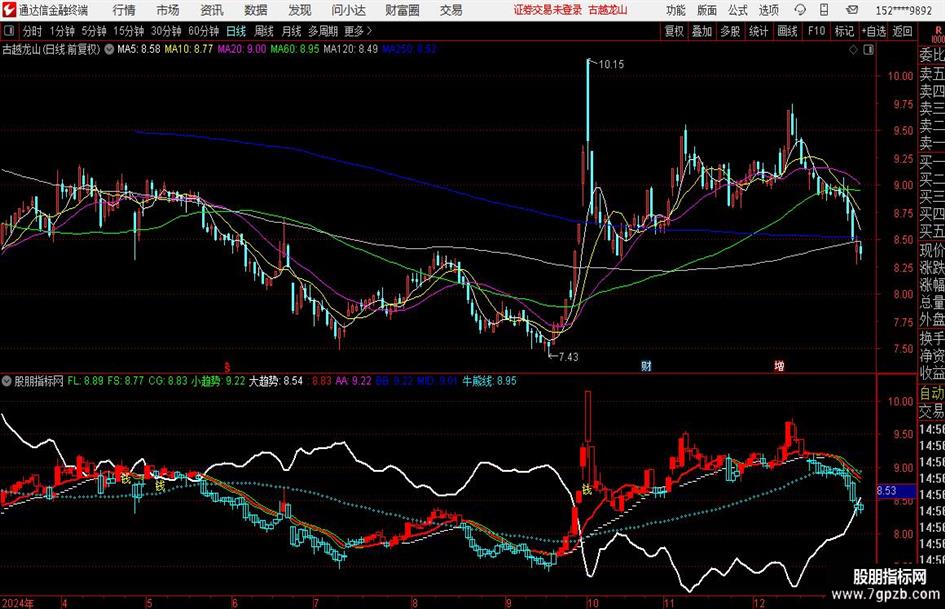Select the 日线 period tab
This screenshot has width=945, height=609.
(236, 31)
